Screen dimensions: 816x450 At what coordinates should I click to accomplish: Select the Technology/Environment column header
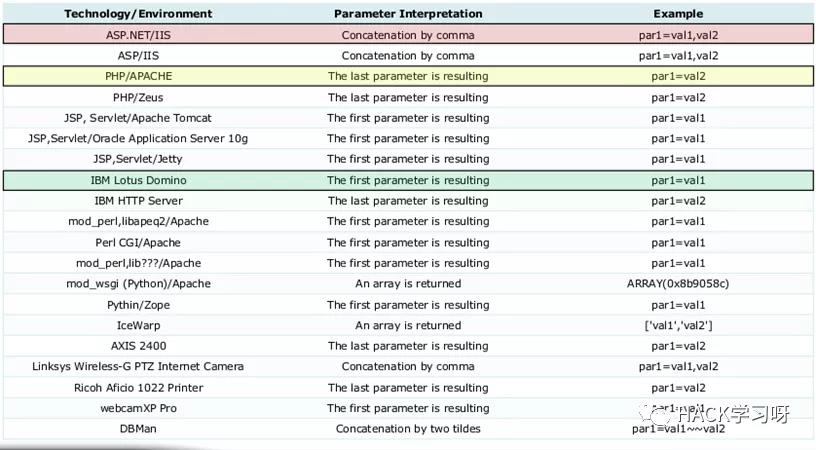pyautogui.click(x=138, y=14)
